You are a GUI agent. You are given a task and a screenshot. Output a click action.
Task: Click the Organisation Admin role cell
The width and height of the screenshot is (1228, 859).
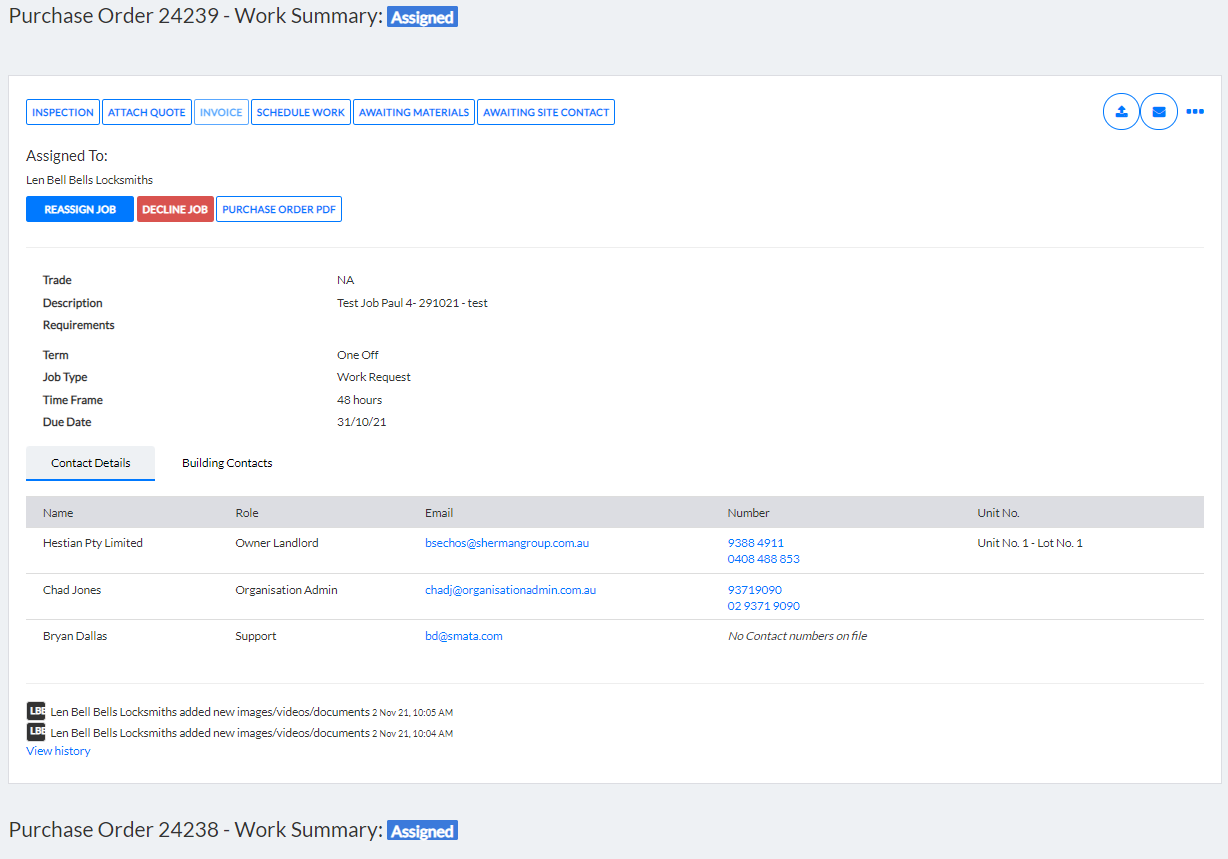pyautogui.click(x=287, y=590)
